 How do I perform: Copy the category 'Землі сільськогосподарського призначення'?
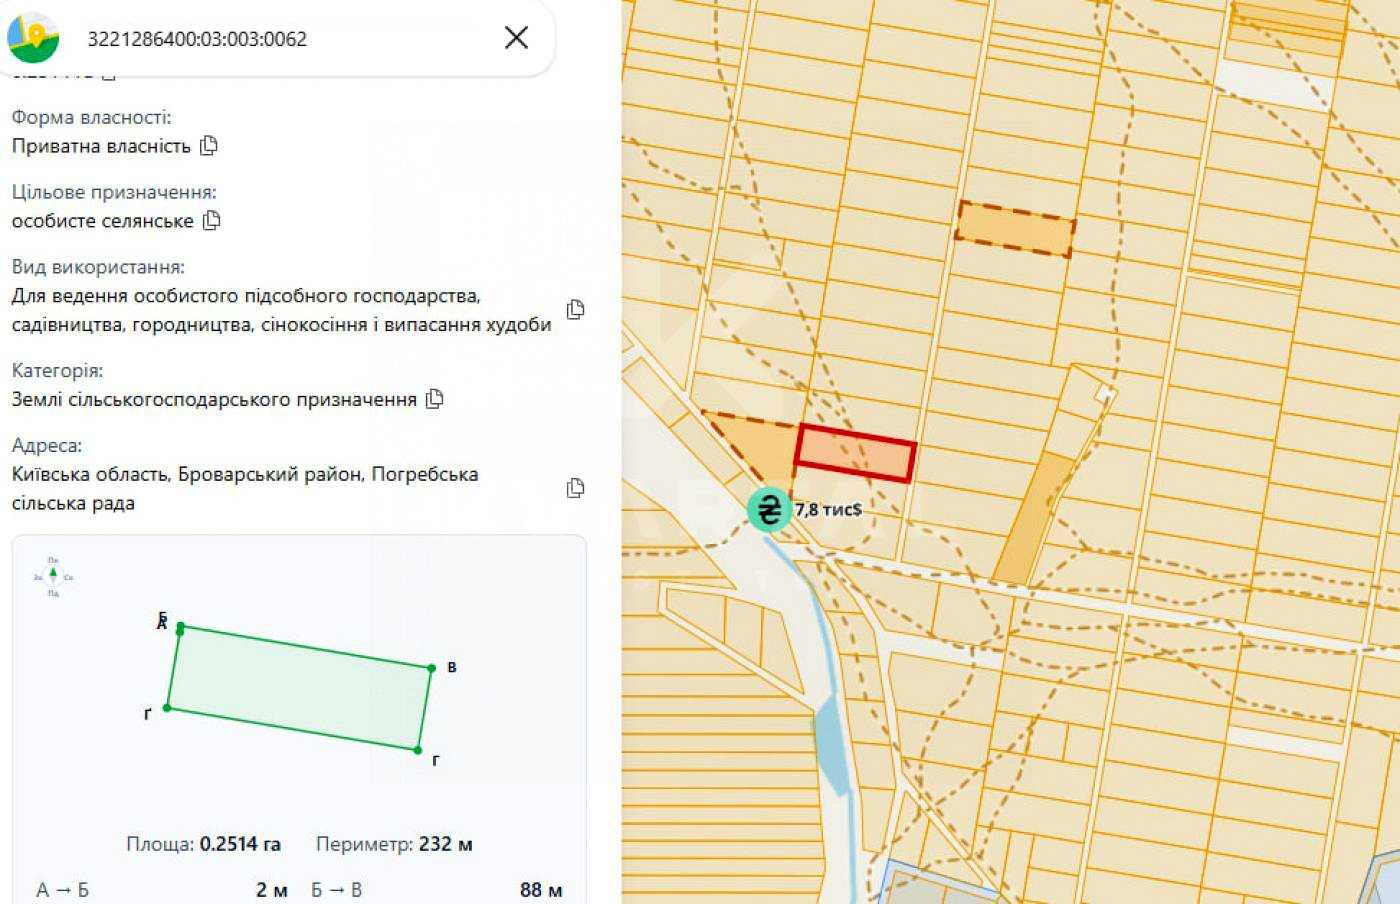coord(434,399)
